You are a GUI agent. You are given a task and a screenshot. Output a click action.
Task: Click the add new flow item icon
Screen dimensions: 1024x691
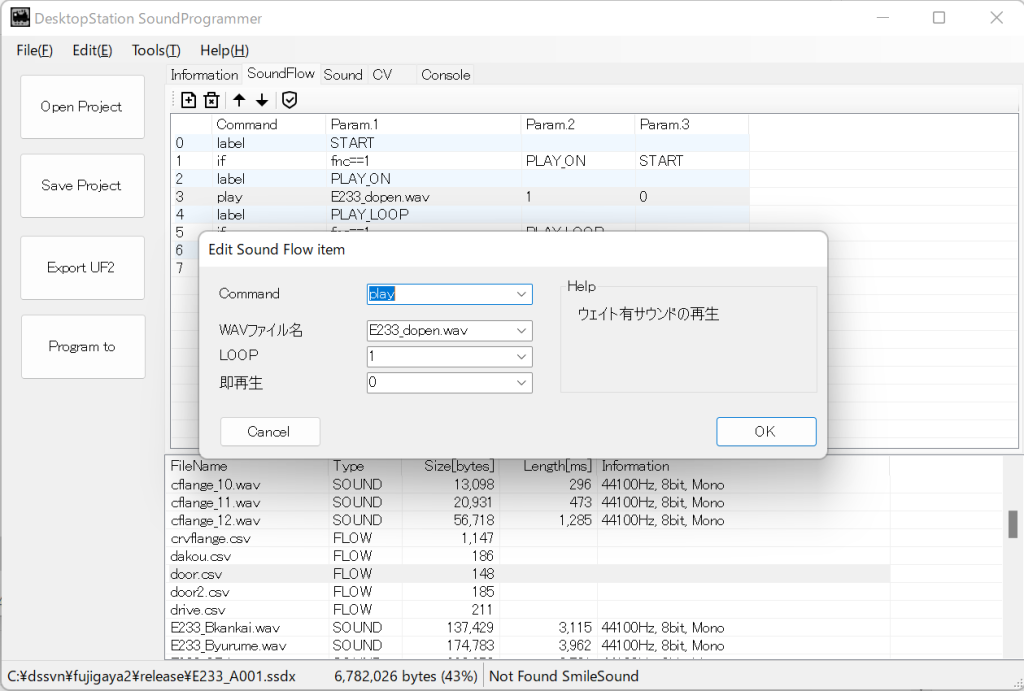188,100
